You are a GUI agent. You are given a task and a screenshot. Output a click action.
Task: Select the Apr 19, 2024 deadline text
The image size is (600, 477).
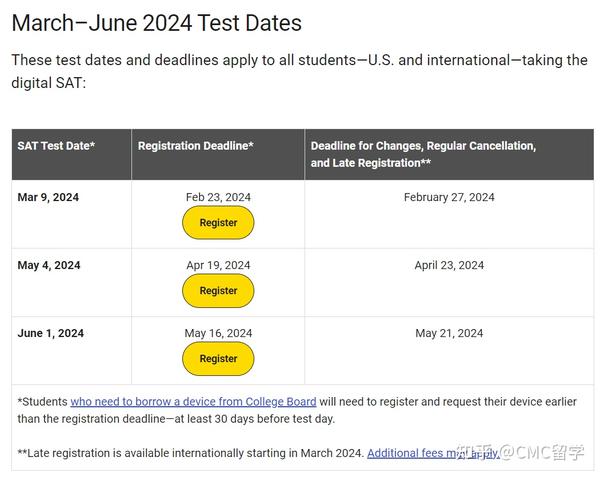218,265
